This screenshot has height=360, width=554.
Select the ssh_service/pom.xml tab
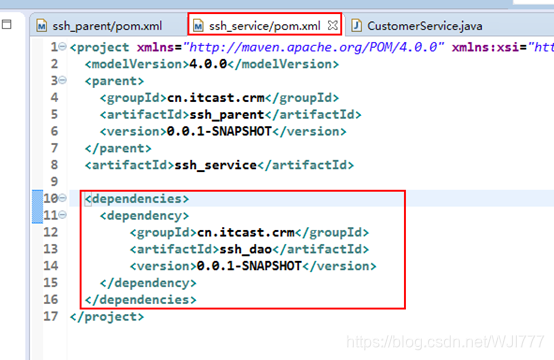[265, 25]
